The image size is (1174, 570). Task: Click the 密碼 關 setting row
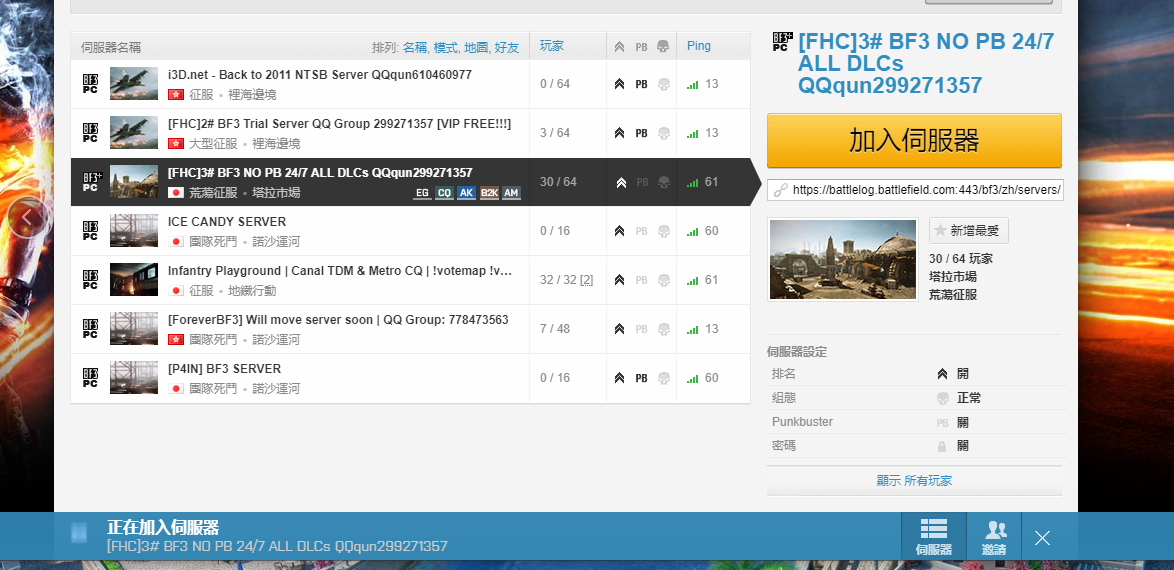click(x=914, y=446)
